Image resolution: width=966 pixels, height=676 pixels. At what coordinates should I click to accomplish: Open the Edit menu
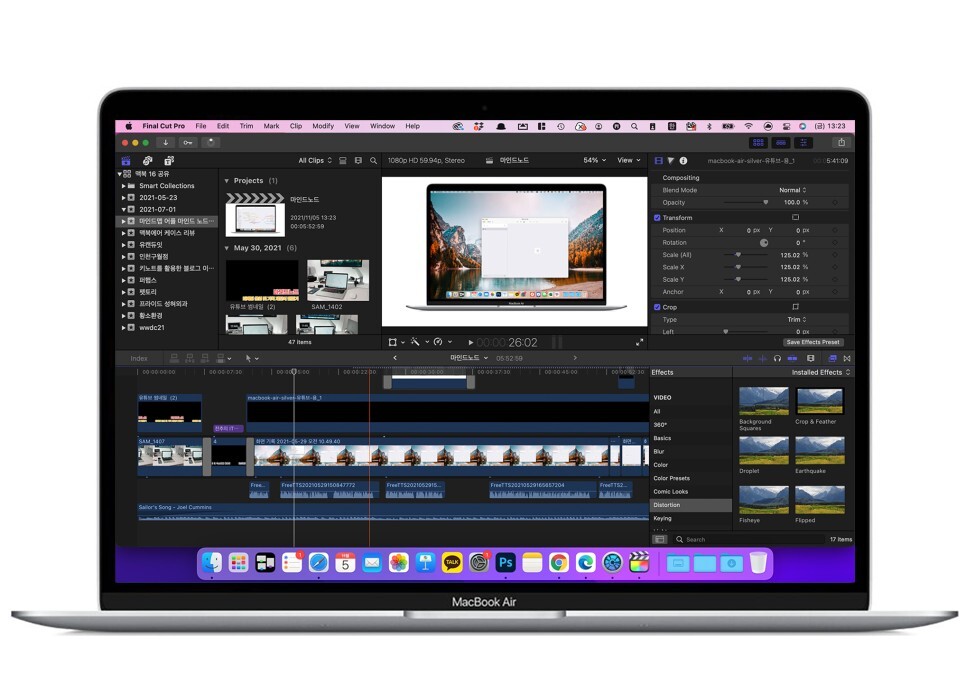coord(223,126)
